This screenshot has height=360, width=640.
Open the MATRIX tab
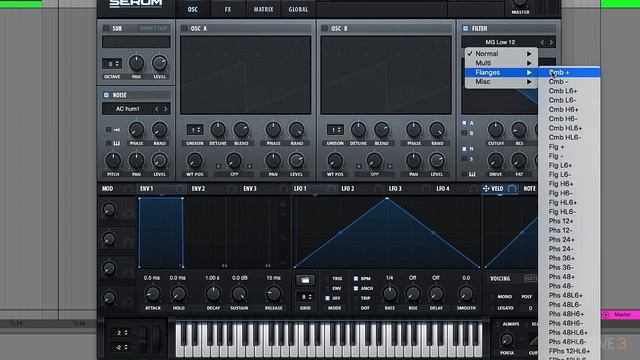(263, 9)
